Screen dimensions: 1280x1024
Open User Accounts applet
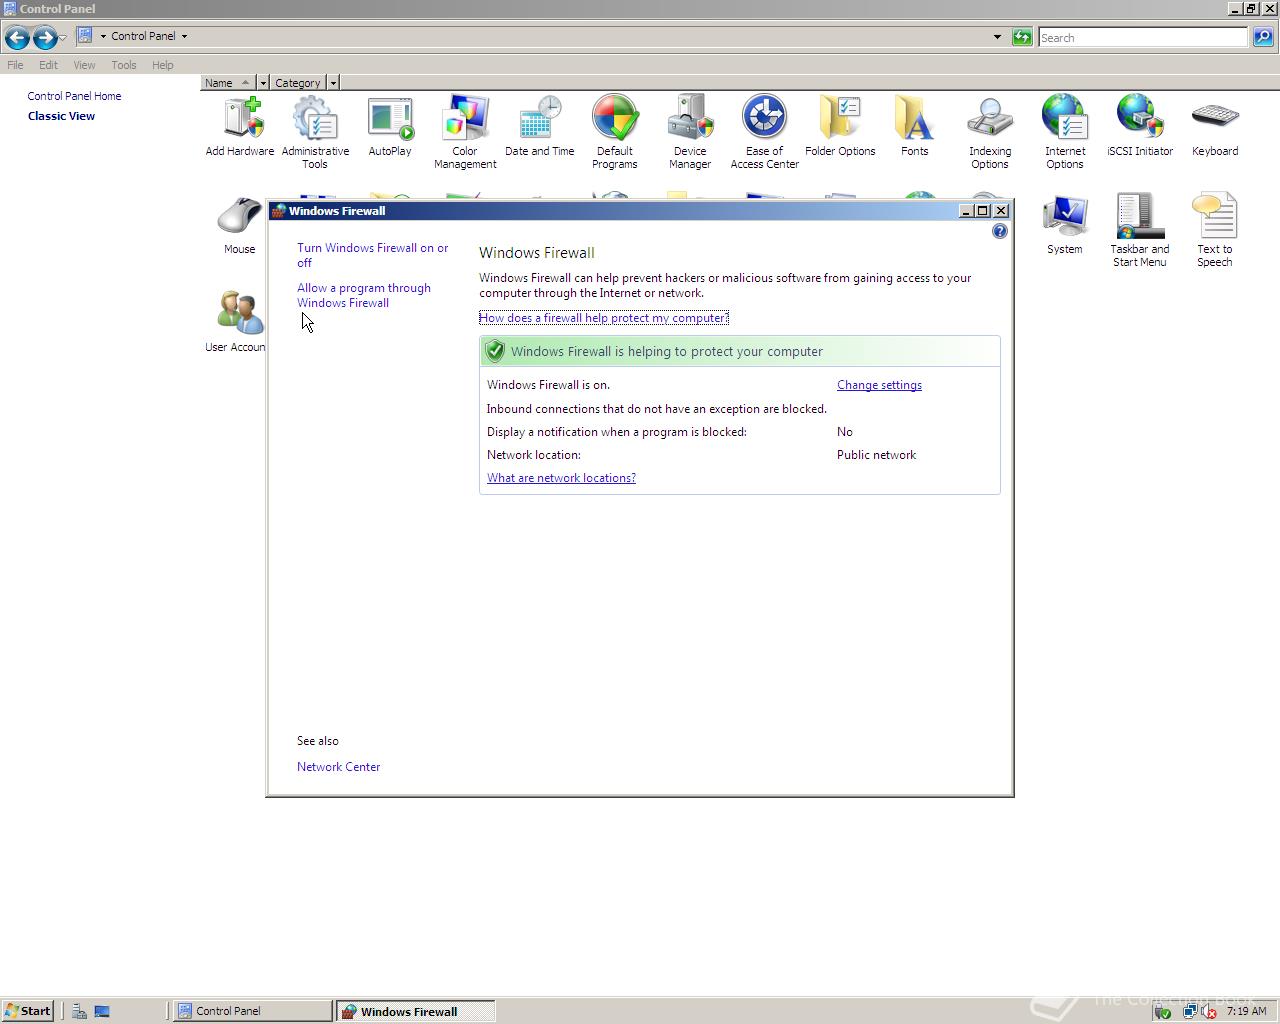[236, 322]
